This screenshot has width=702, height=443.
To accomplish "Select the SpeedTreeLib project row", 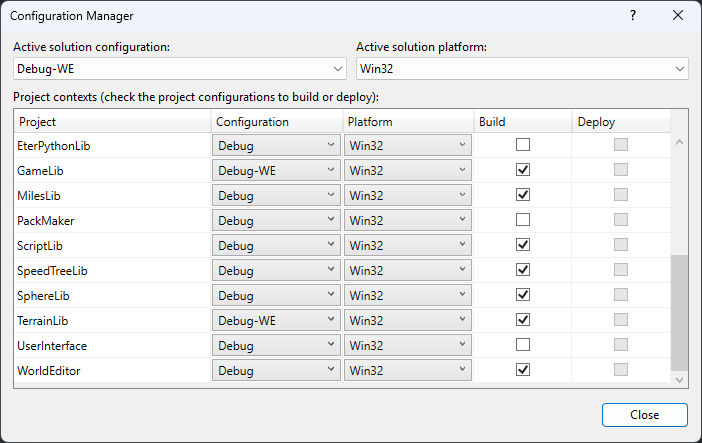I will 112,270.
